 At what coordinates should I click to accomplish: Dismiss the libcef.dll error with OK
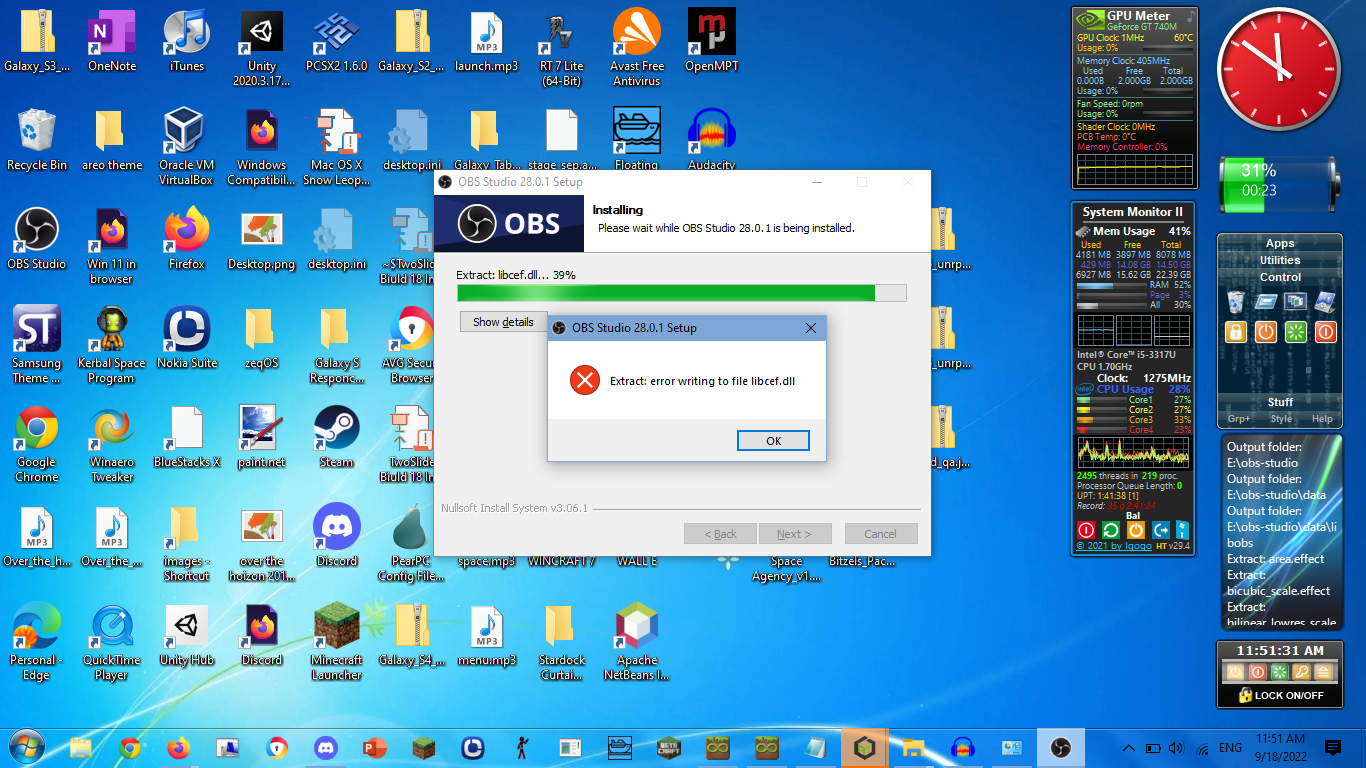click(773, 440)
